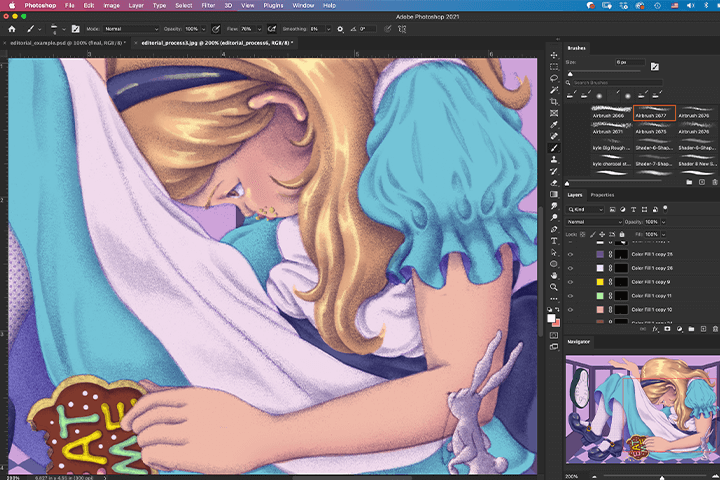Create new brush in Brushes panel
The image size is (720, 480).
(x=702, y=182)
